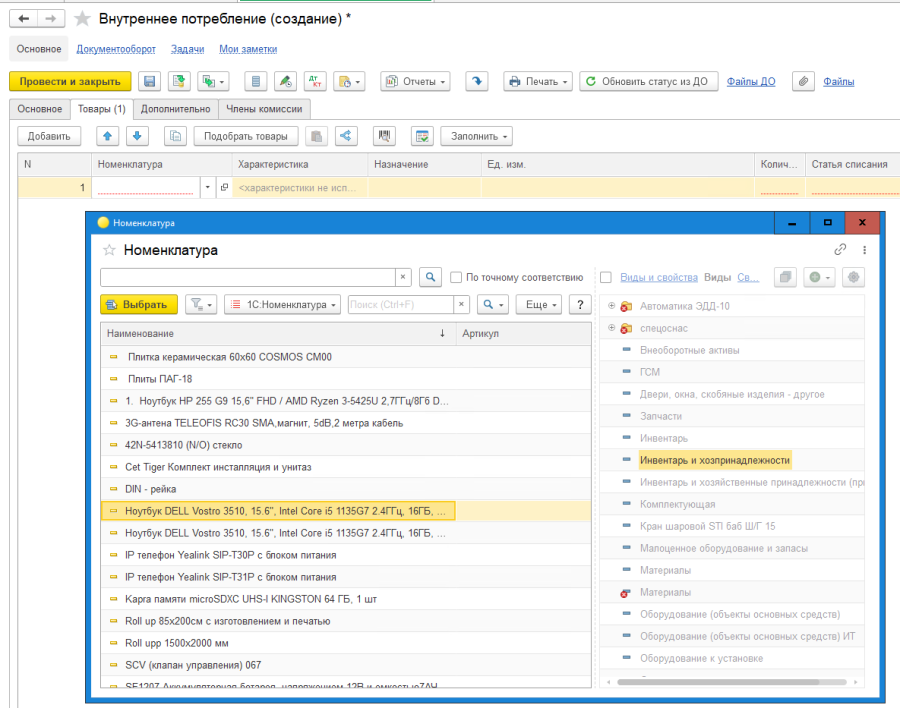Viewport: 900px width, 708px height.
Task: Enable the По точному соответствию checkbox
Action: 456,277
